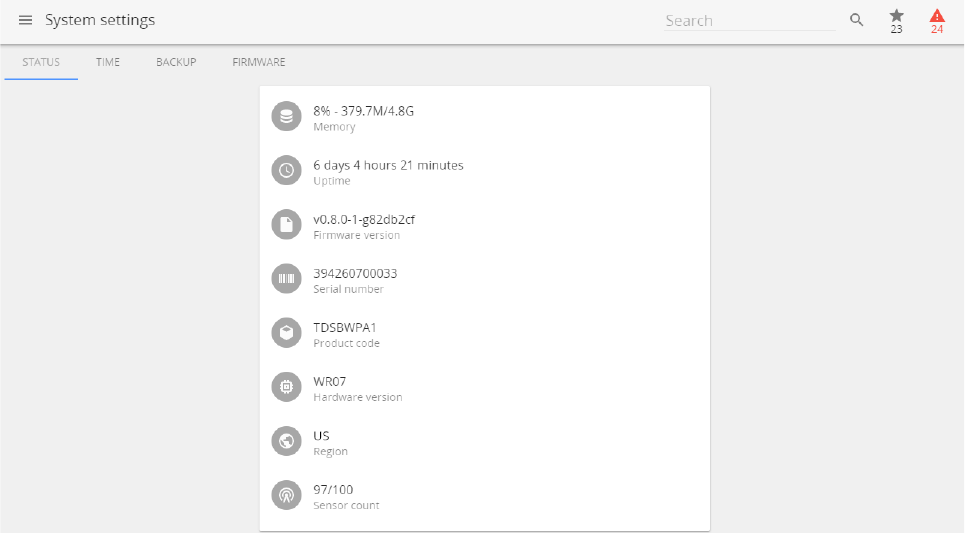Image resolution: width=965 pixels, height=533 pixels.
Task: Click the Firmware version file icon
Action: click(x=287, y=225)
